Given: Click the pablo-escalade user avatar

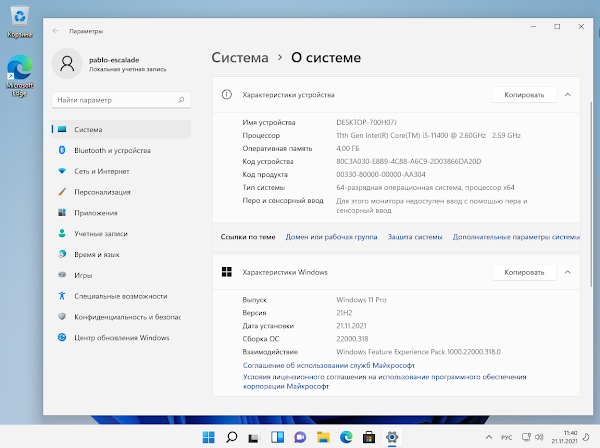Looking at the screenshot, I should click(x=67, y=64).
